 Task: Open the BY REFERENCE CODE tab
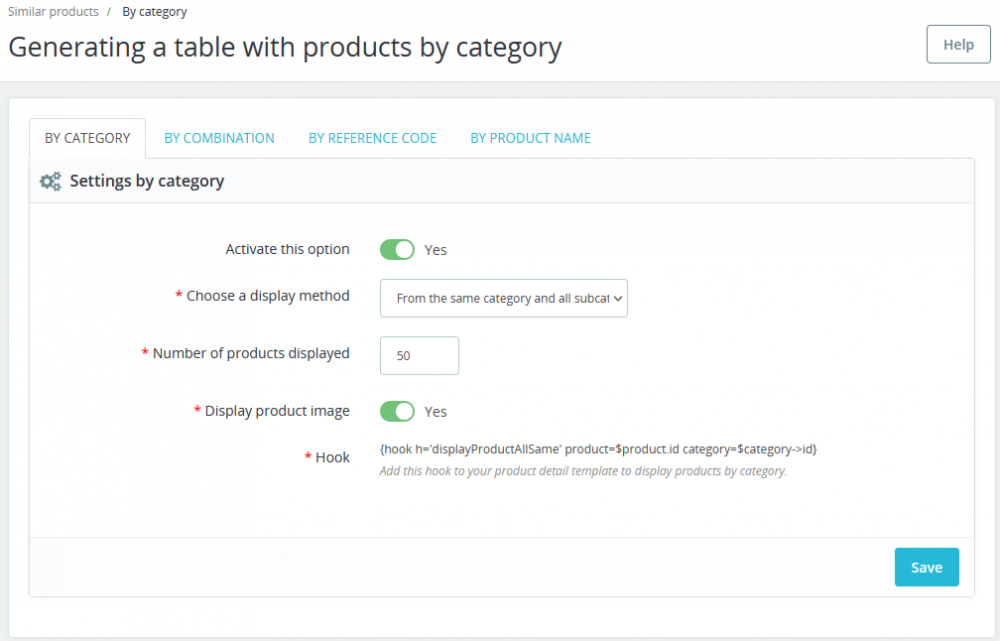click(372, 137)
